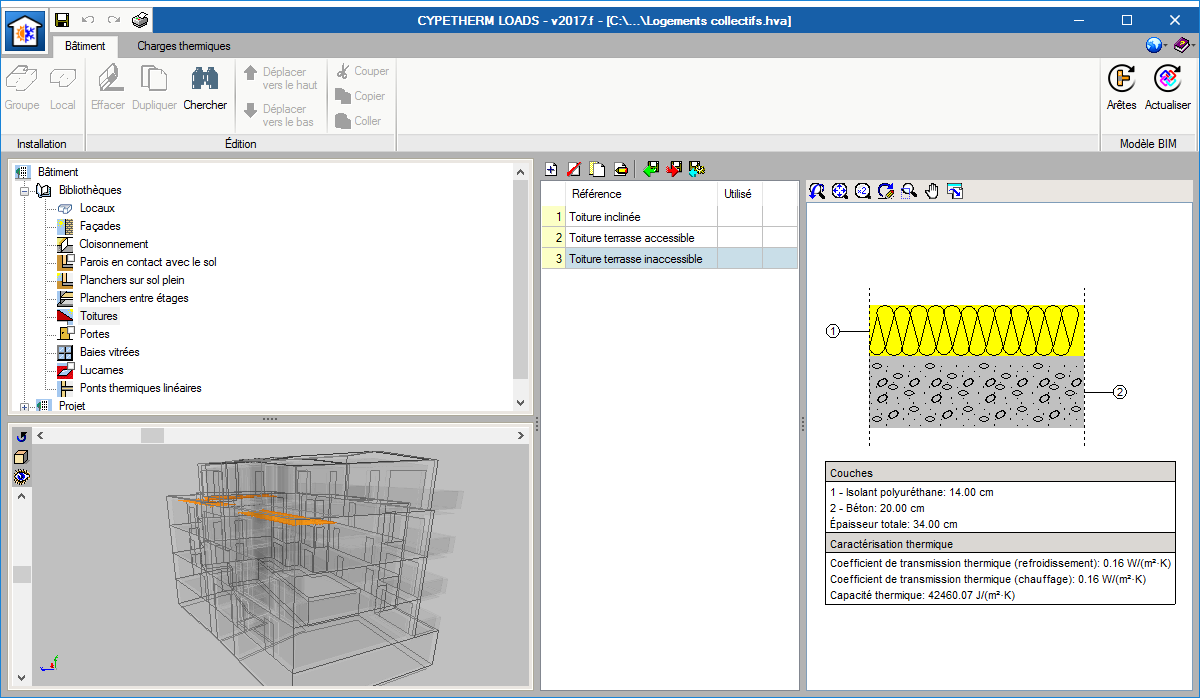Open Ponts thermiques linéaires item

(140, 388)
